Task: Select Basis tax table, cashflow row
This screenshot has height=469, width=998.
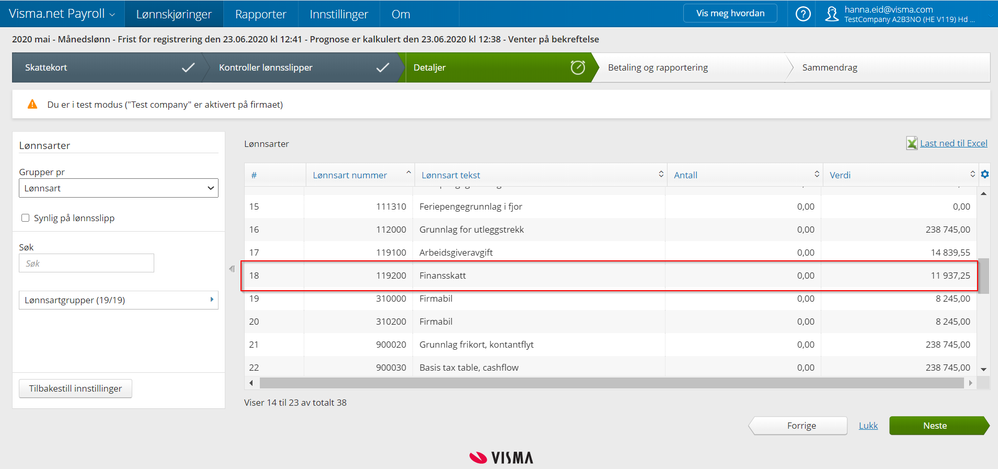Action: (611, 368)
